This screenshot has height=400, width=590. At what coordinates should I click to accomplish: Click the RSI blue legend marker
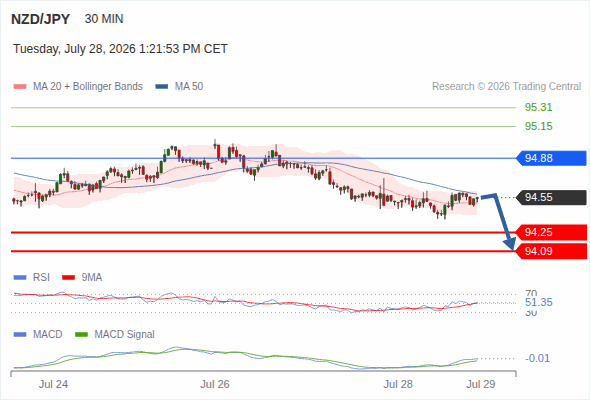pyautogui.click(x=20, y=278)
